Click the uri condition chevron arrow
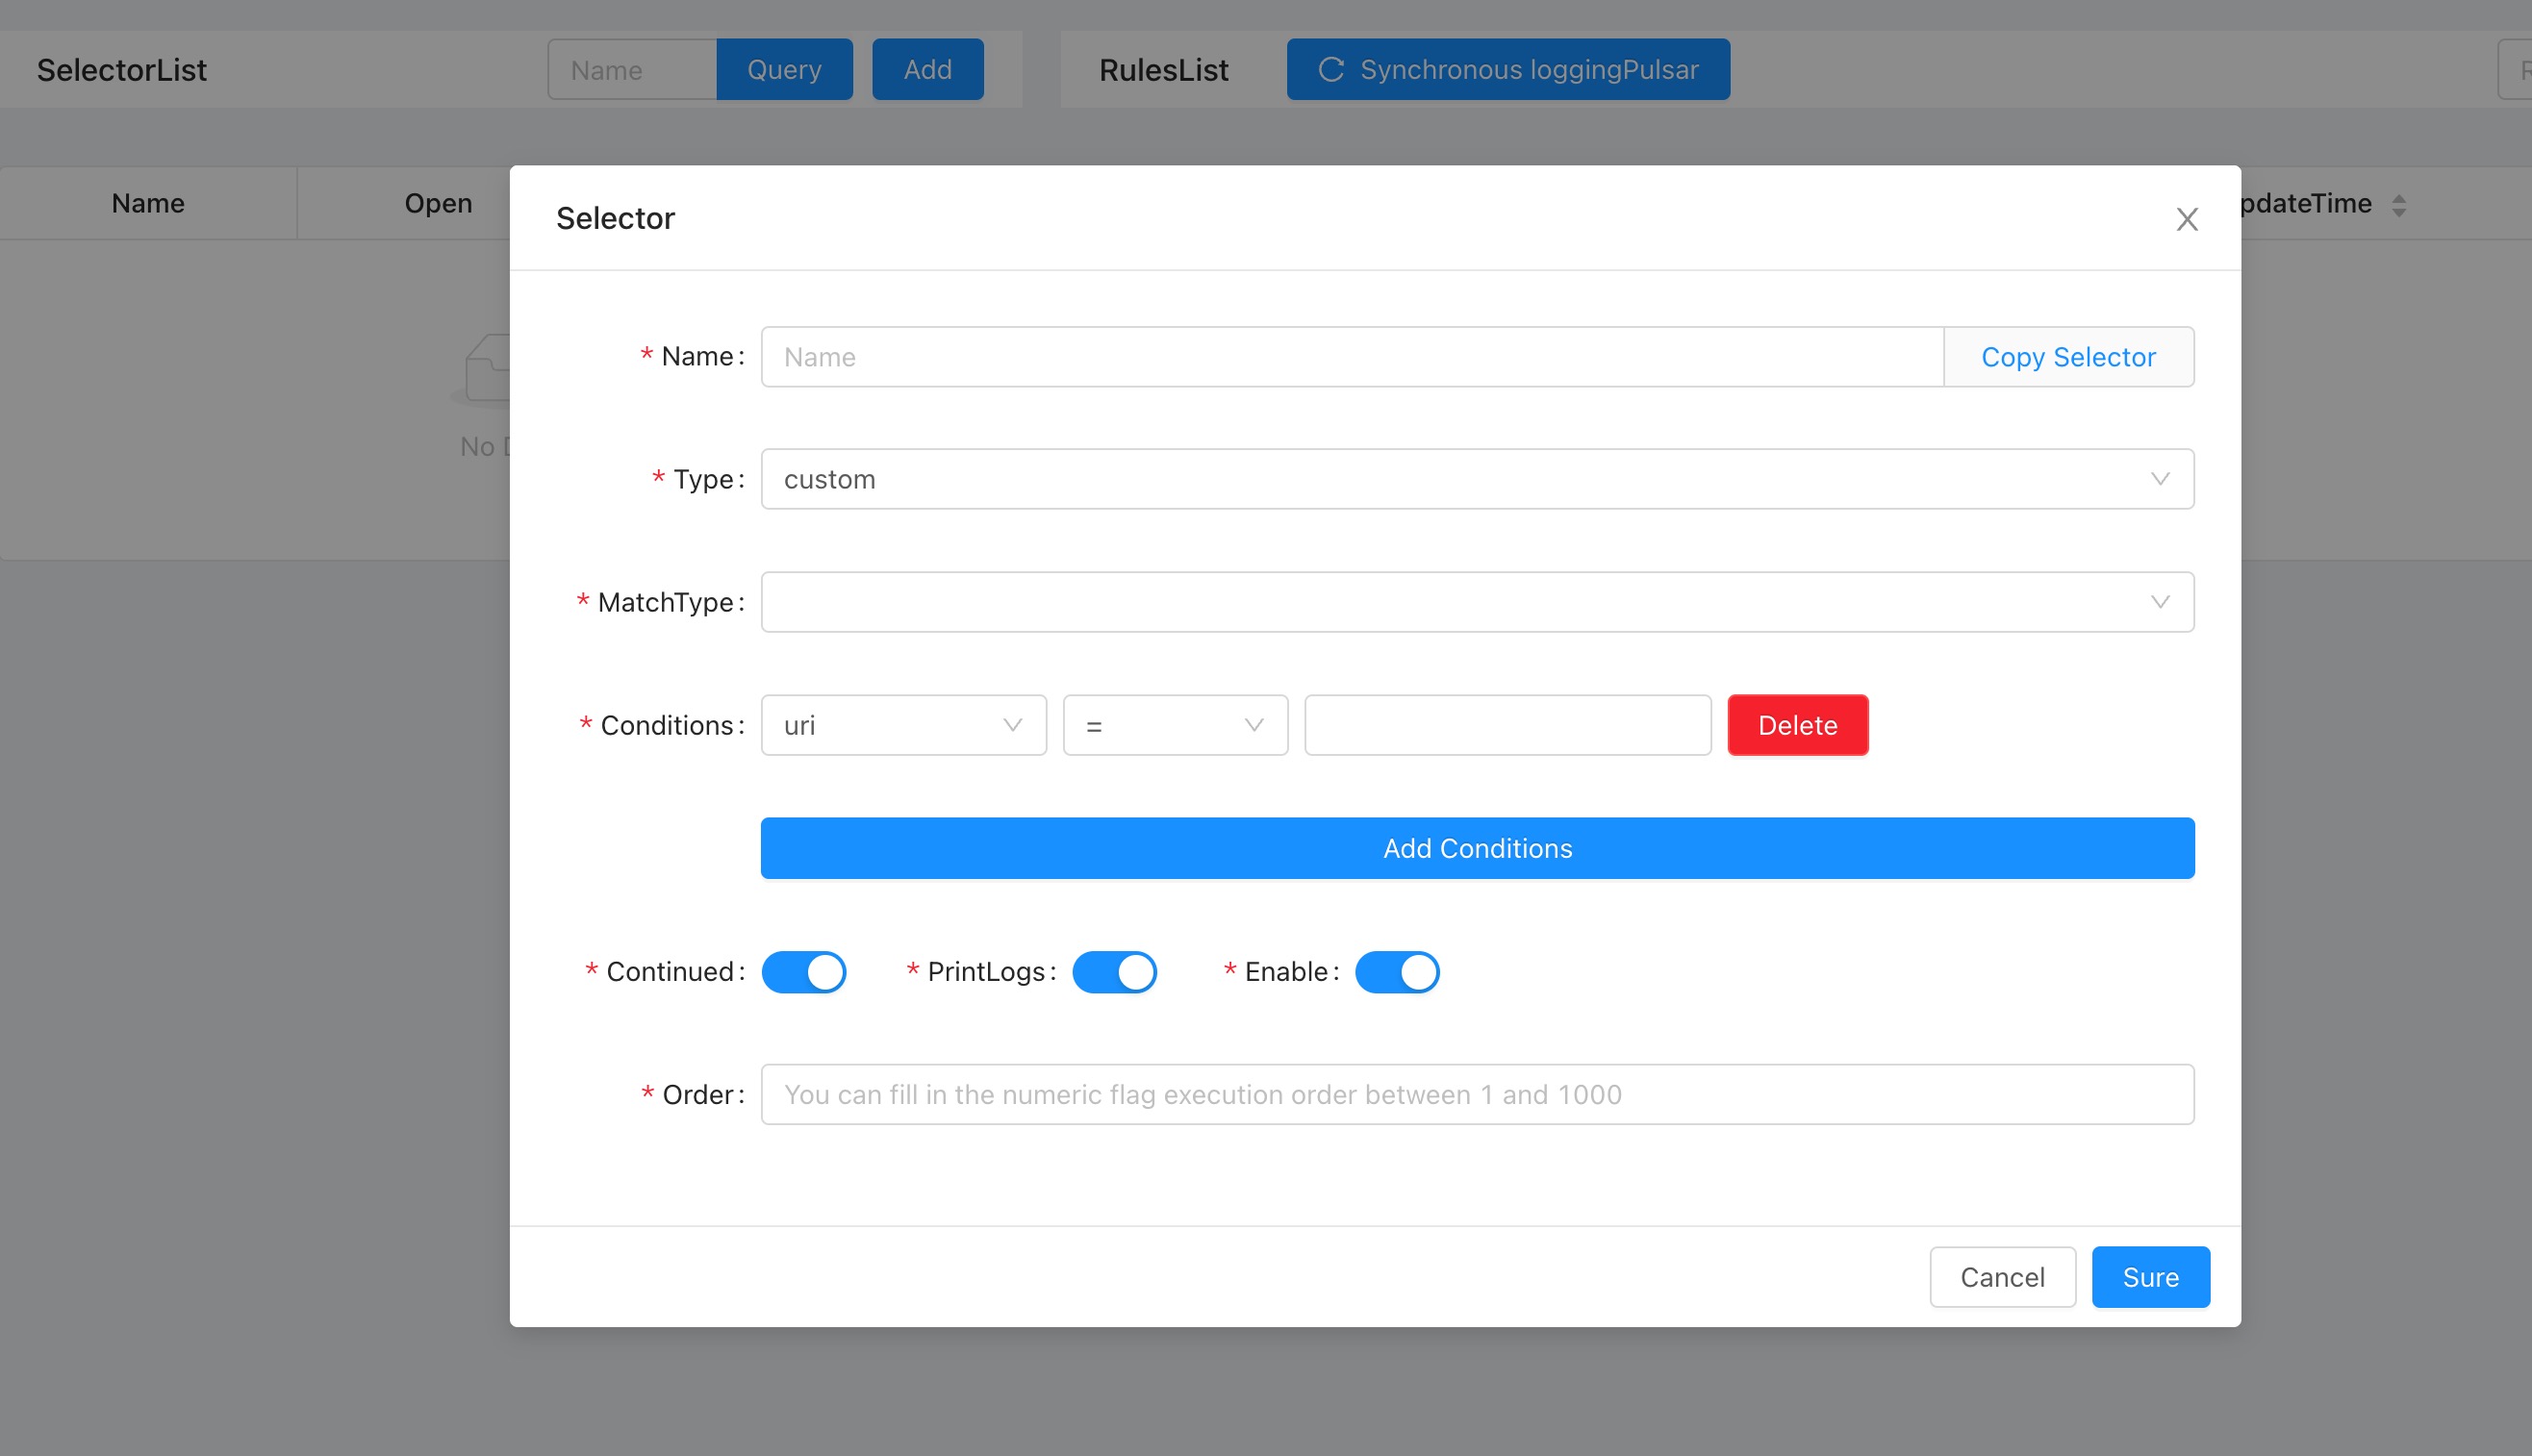Image resolution: width=2532 pixels, height=1456 pixels. pos(1012,725)
